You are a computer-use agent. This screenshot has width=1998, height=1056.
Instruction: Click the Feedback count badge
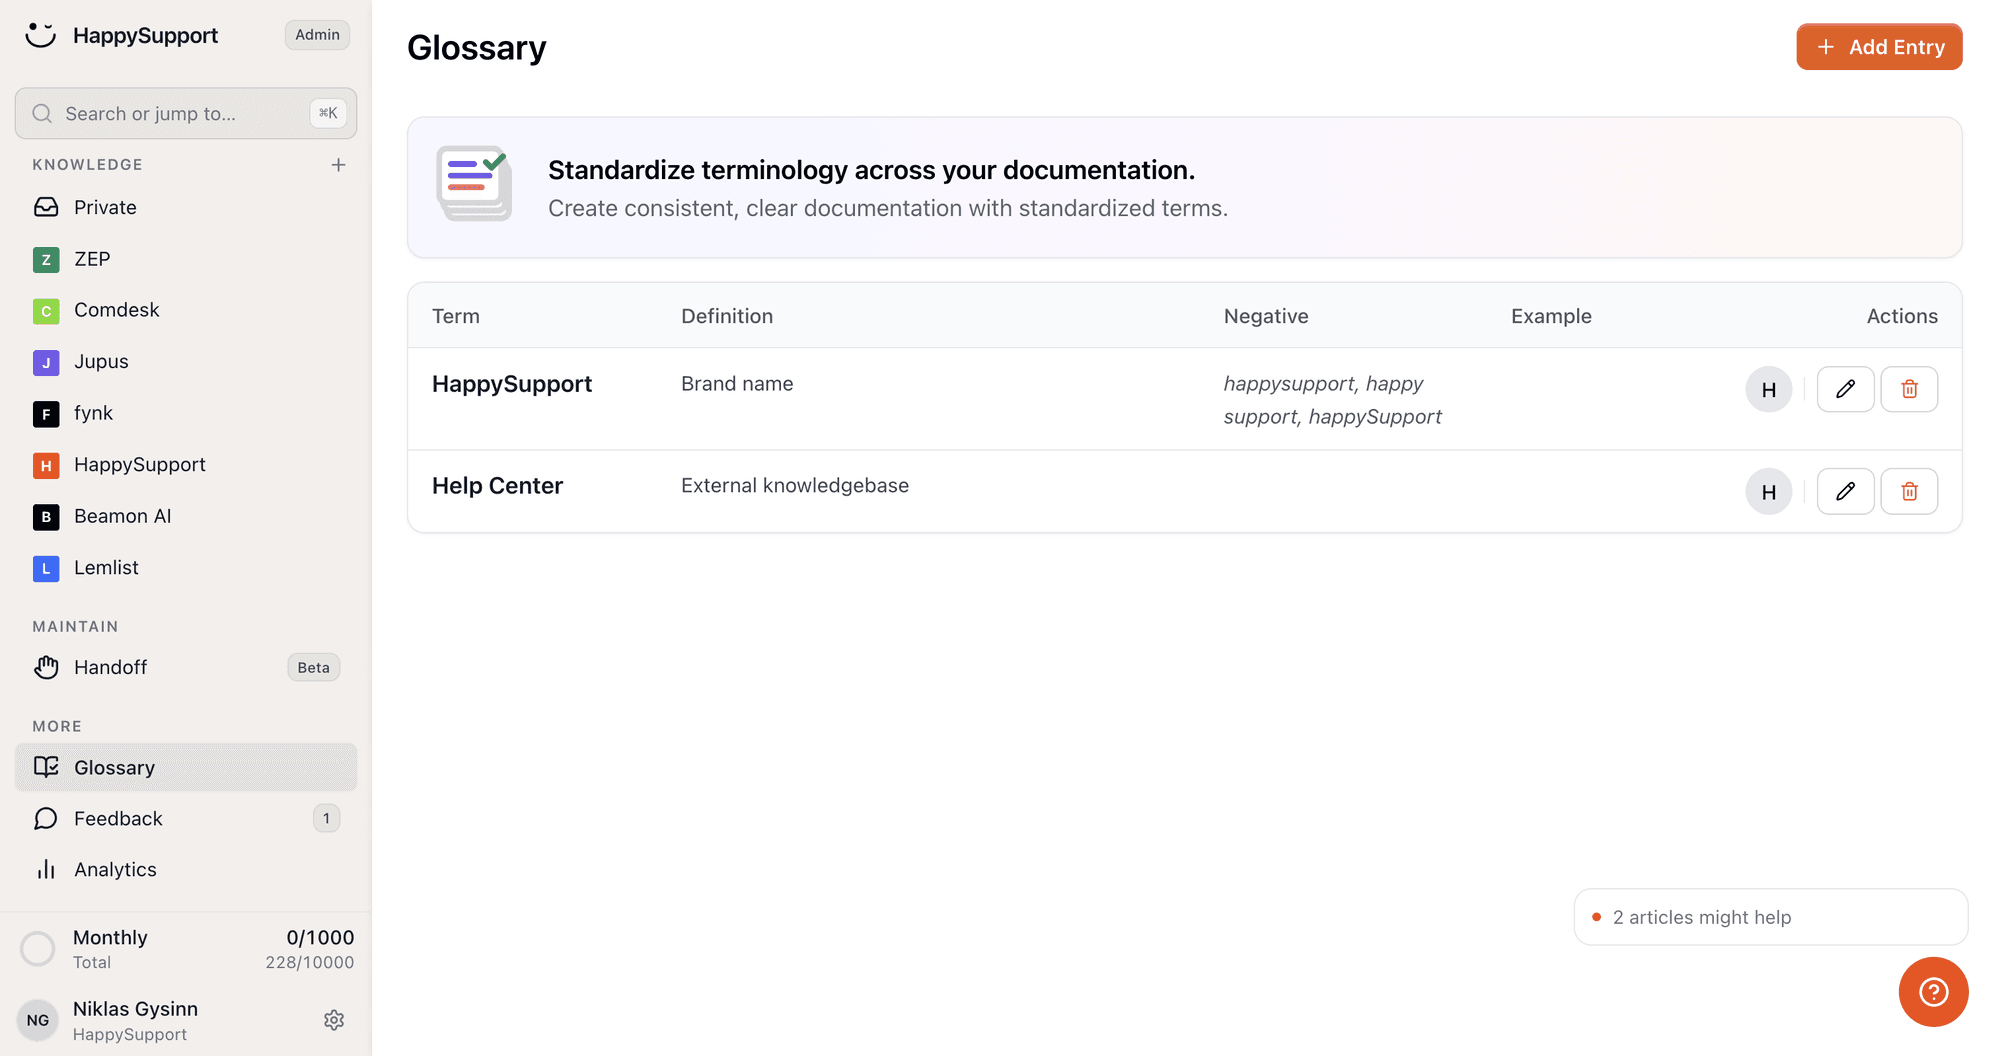[326, 818]
